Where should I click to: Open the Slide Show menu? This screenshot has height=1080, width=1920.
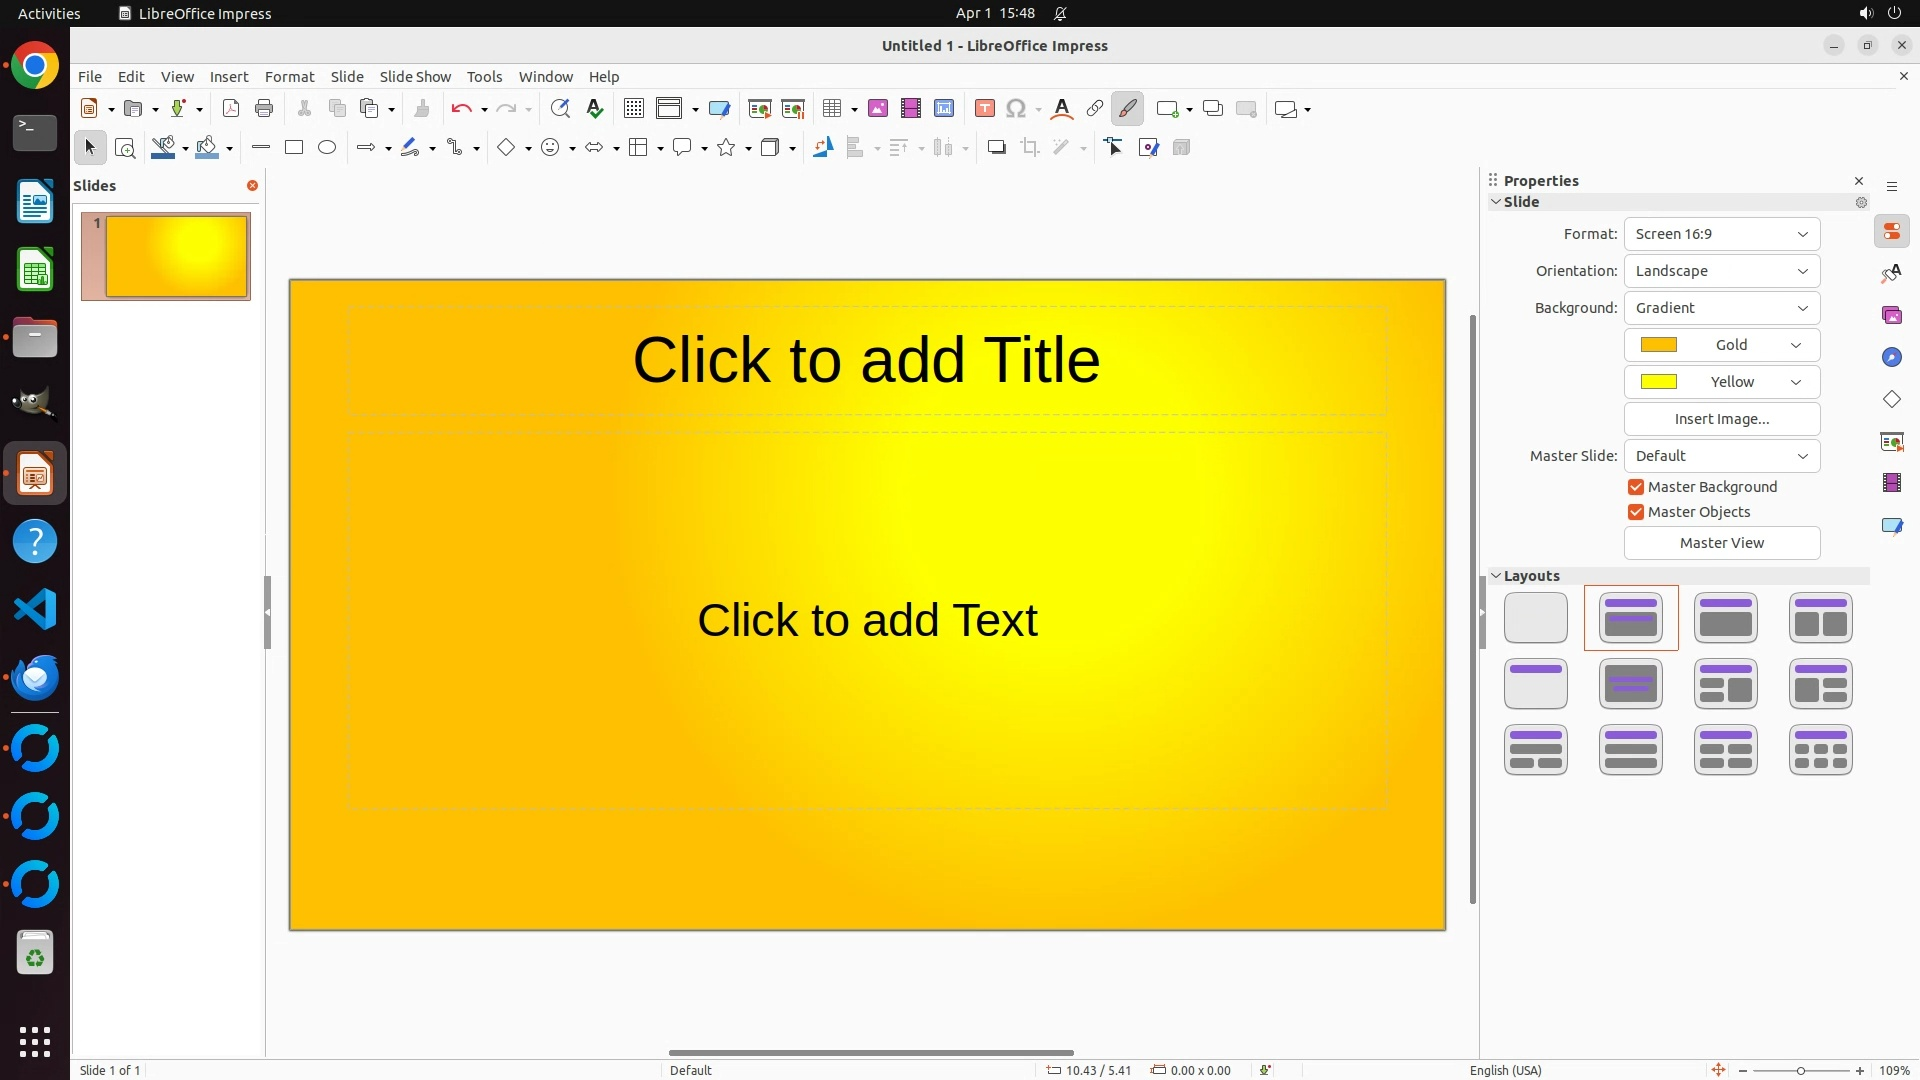[x=415, y=77]
